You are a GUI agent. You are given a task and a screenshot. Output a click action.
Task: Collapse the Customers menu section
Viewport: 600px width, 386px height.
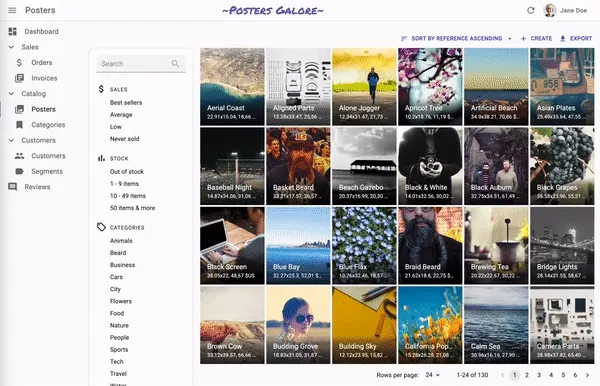[x=11, y=140]
